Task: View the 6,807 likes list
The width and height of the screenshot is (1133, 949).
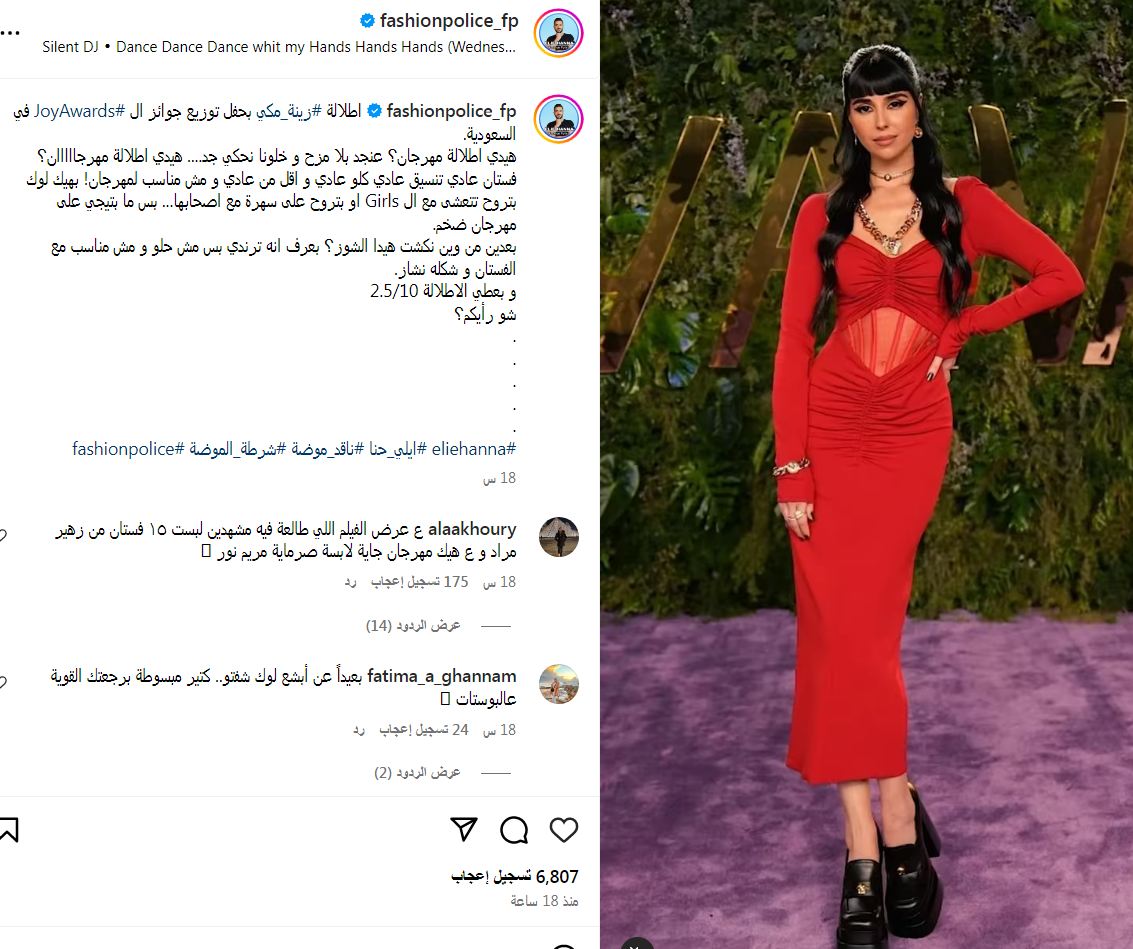Action: tap(515, 877)
